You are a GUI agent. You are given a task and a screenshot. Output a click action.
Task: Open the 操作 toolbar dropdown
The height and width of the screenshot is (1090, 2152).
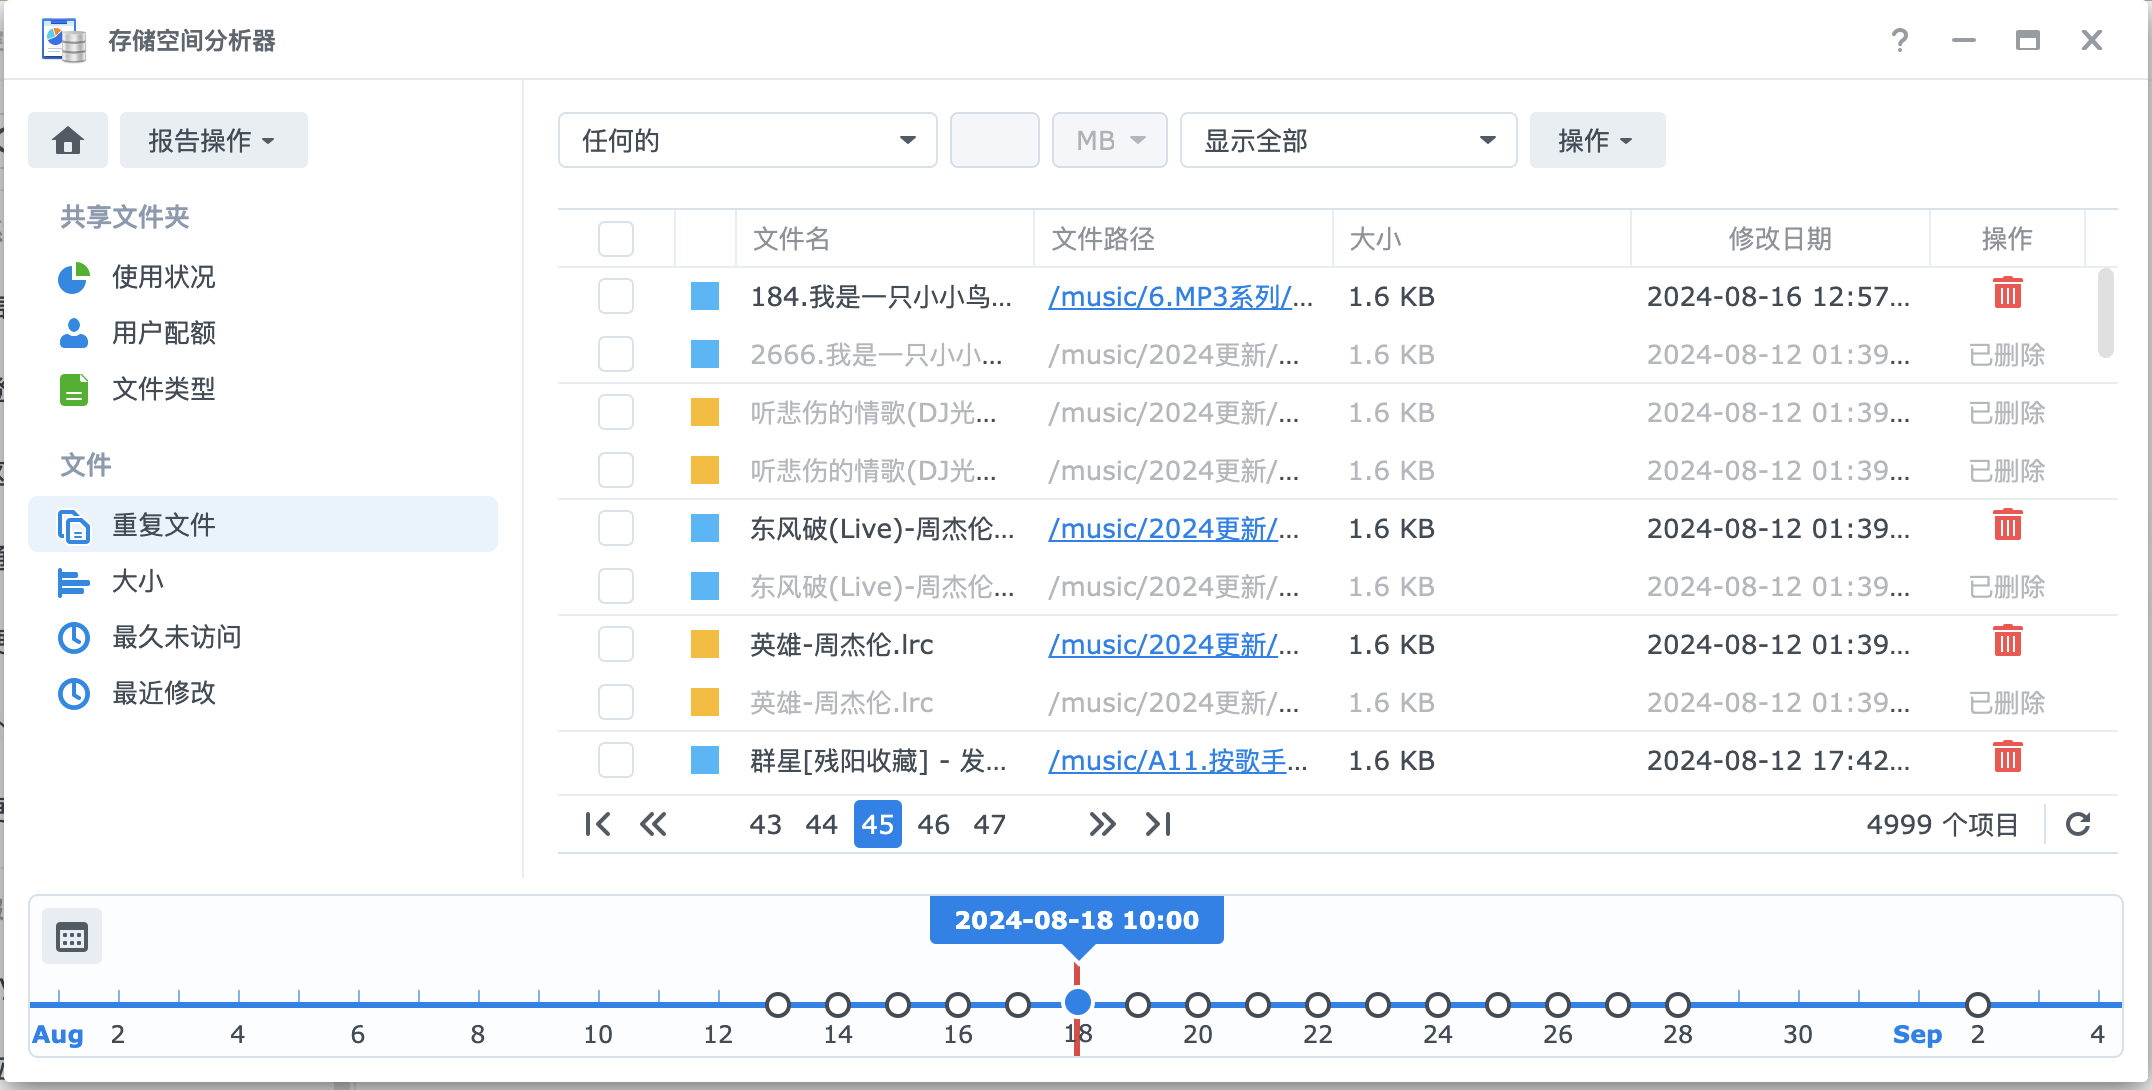click(1597, 140)
